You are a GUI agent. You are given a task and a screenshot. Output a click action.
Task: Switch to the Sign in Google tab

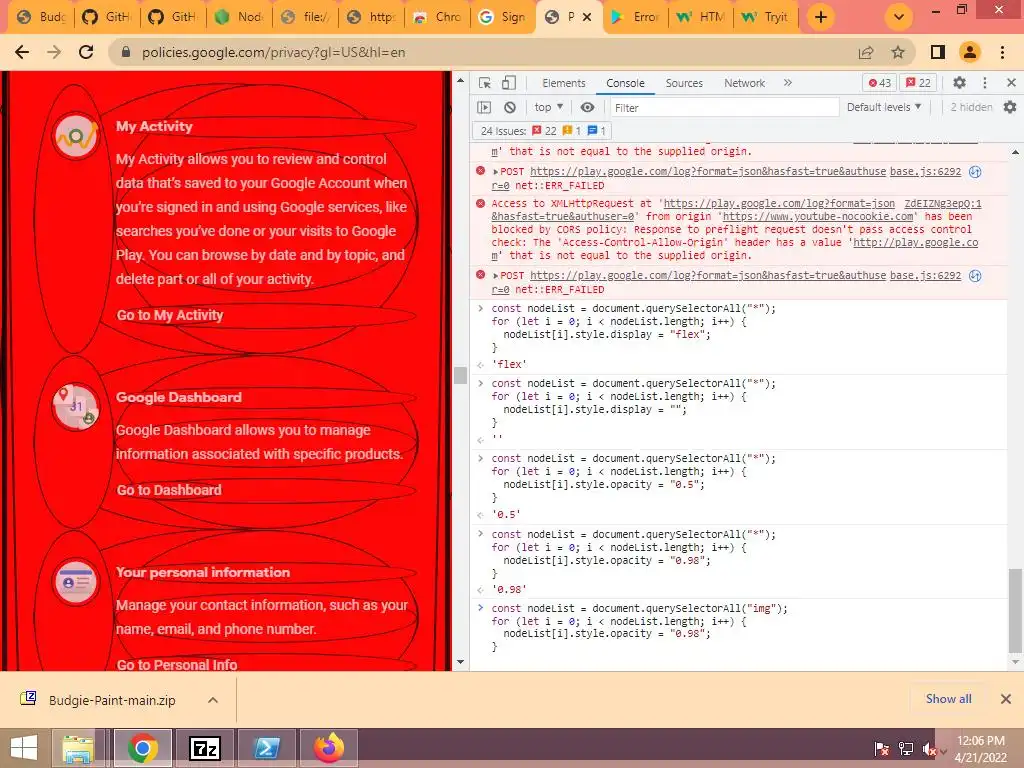[x=502, y=17]
